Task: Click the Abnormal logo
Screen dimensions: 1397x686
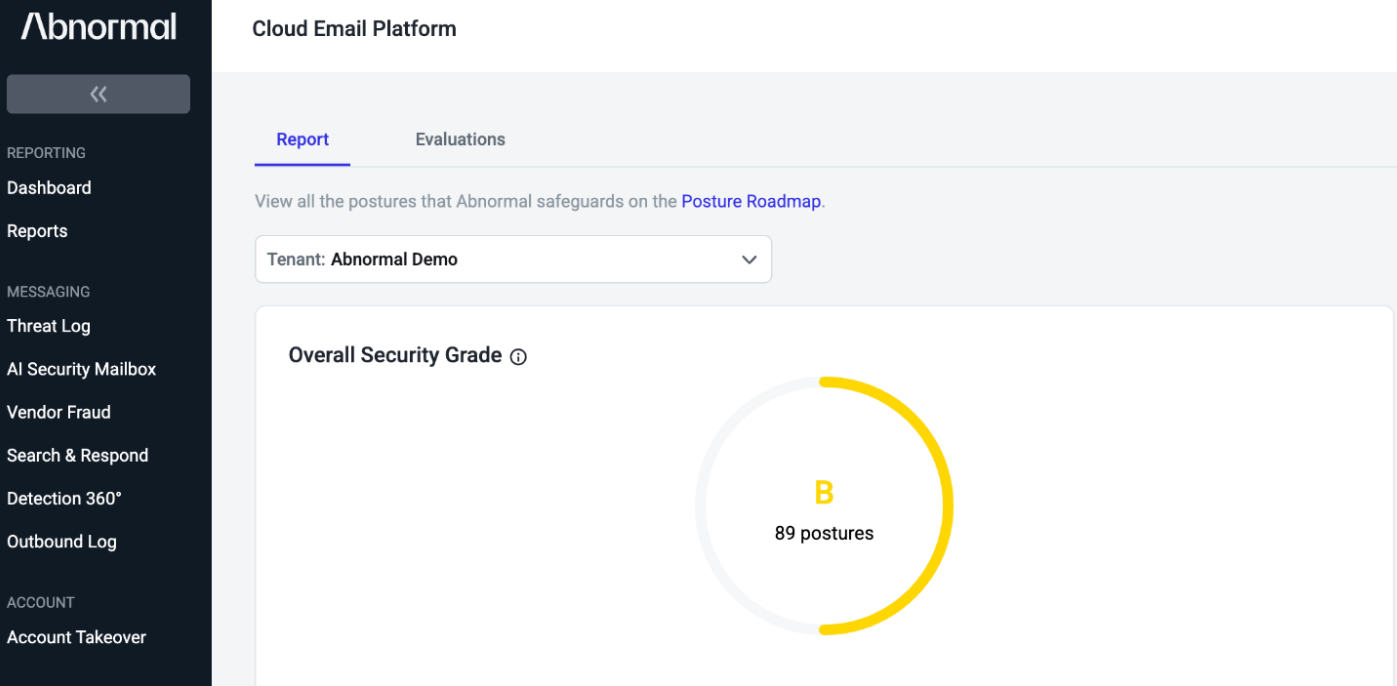Action: [99, 27]
